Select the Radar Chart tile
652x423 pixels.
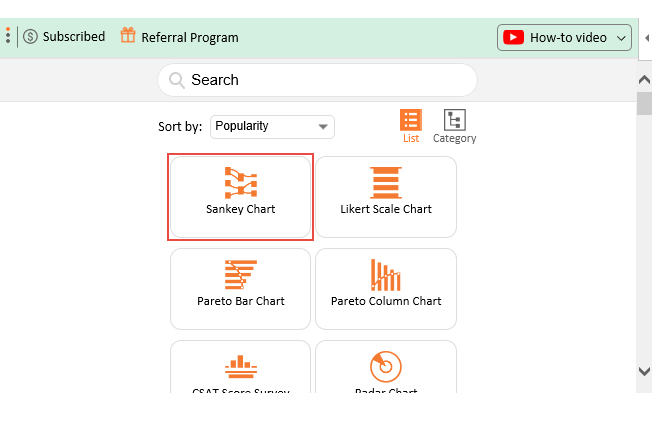[x=385, y=370]
